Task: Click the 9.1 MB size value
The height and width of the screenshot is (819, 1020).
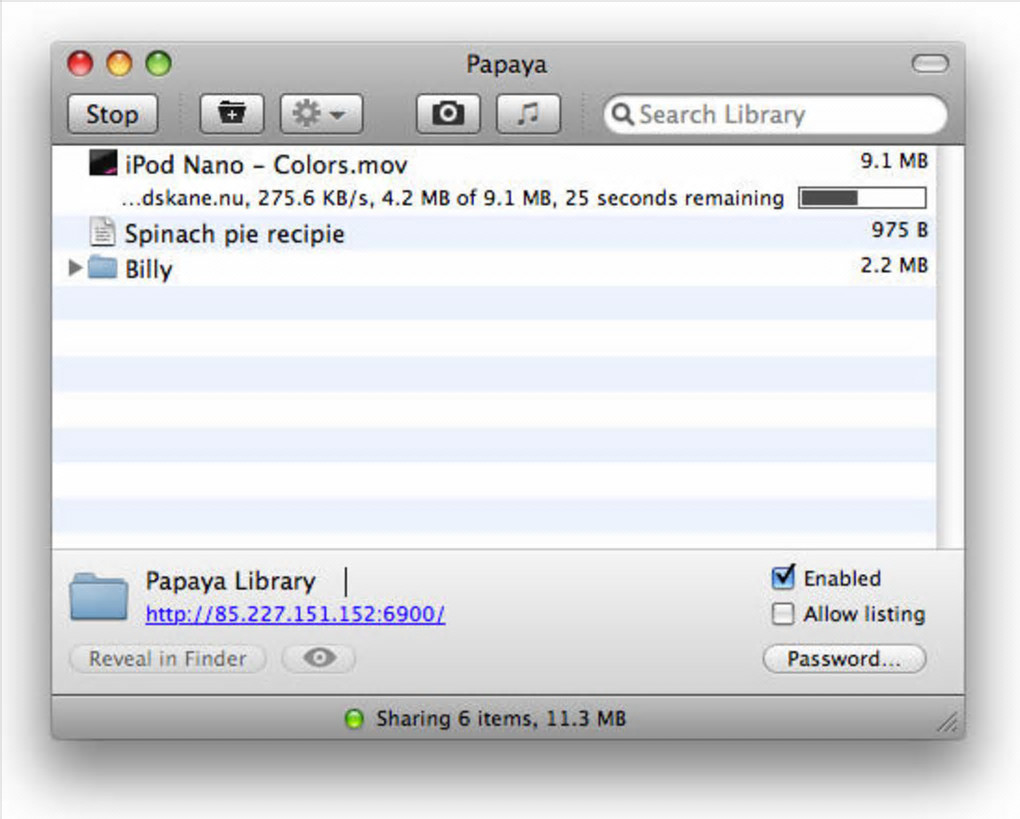Action: (894, 161)
